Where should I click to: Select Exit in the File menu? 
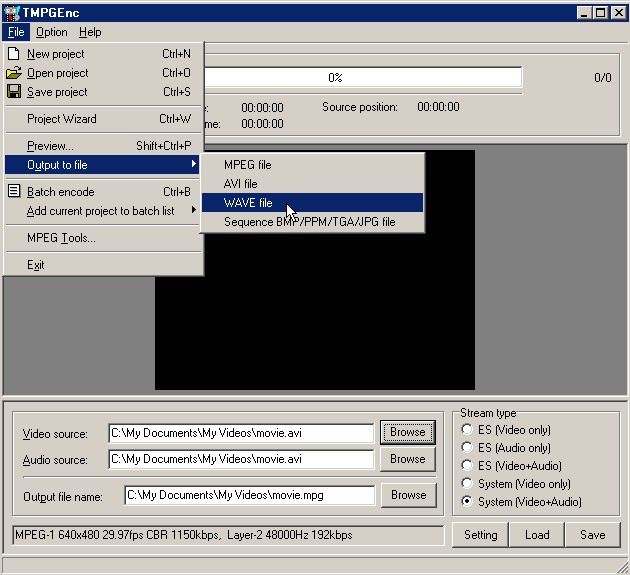102,265
